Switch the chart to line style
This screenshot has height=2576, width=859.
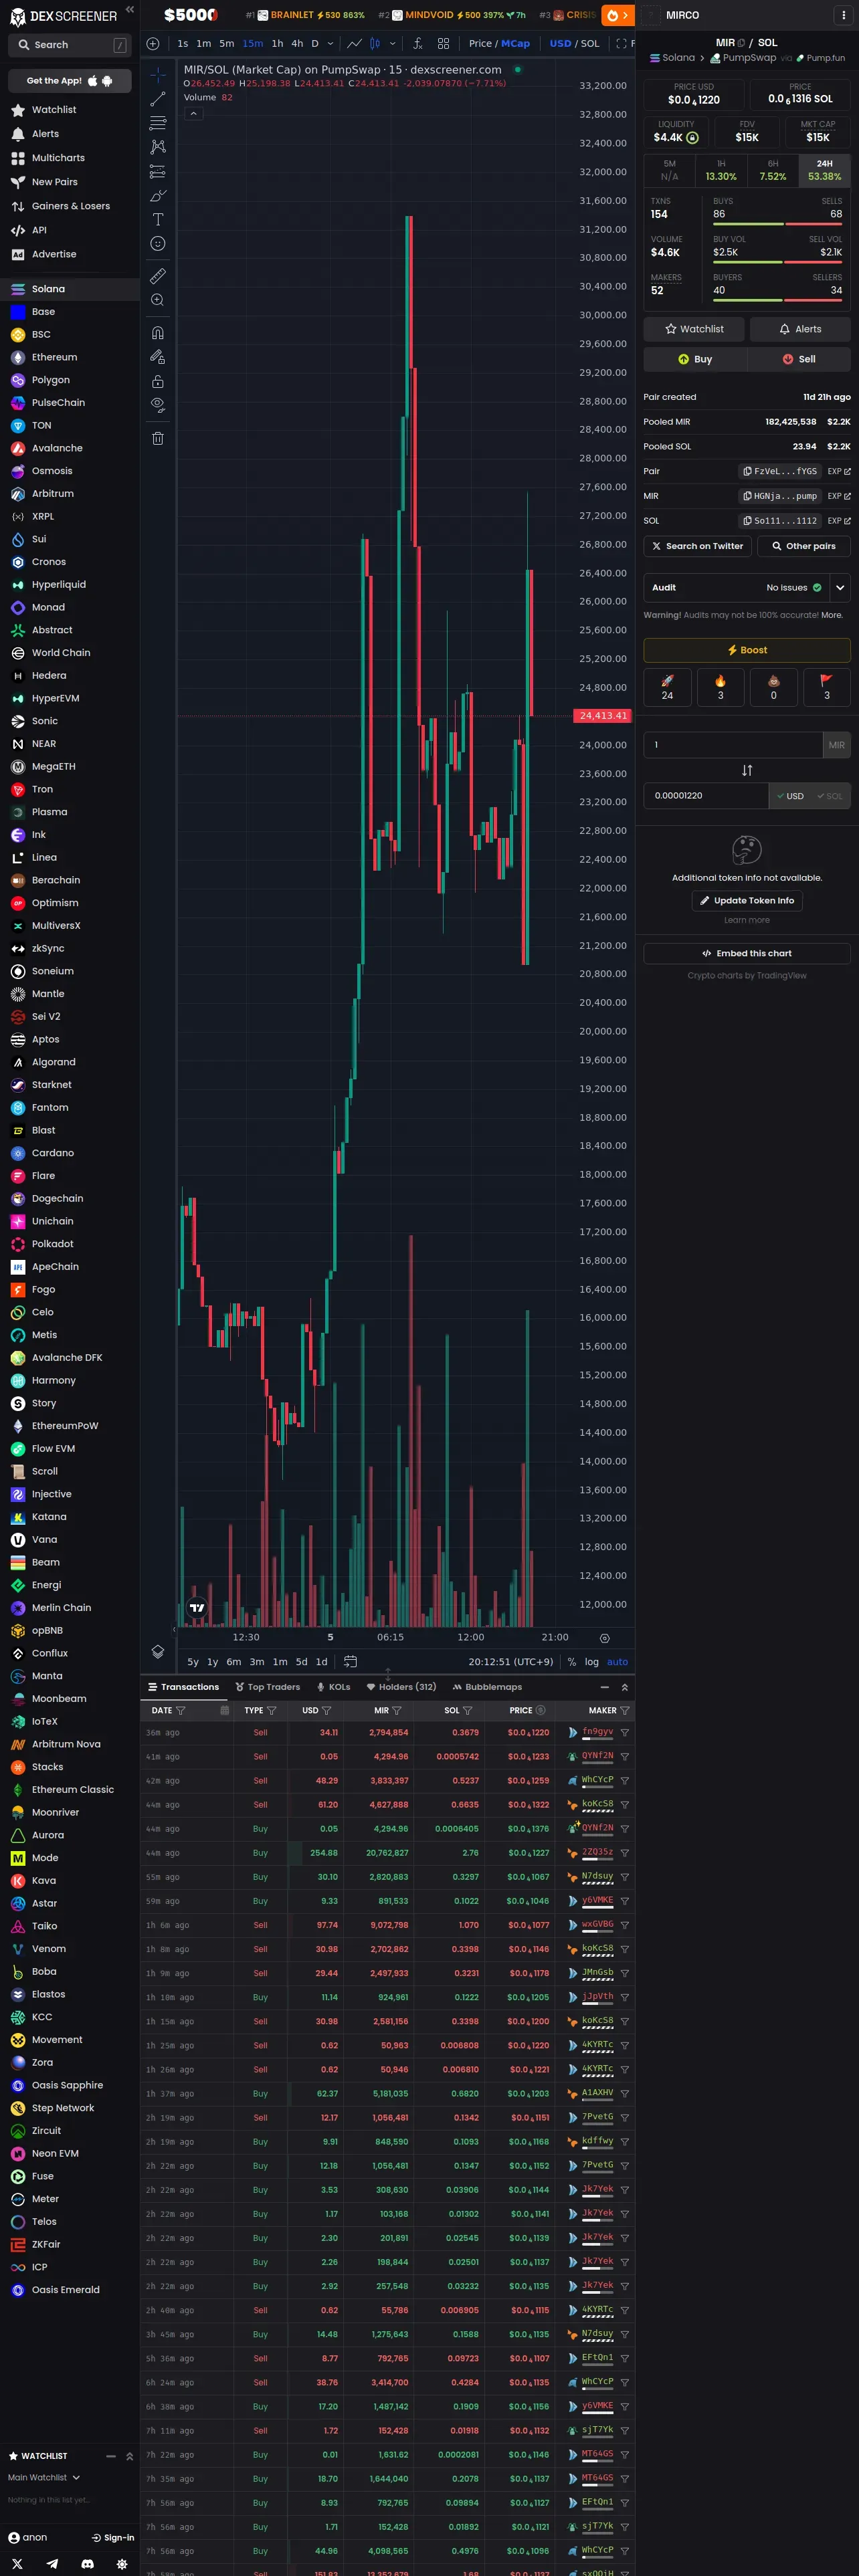click(354, 44)
